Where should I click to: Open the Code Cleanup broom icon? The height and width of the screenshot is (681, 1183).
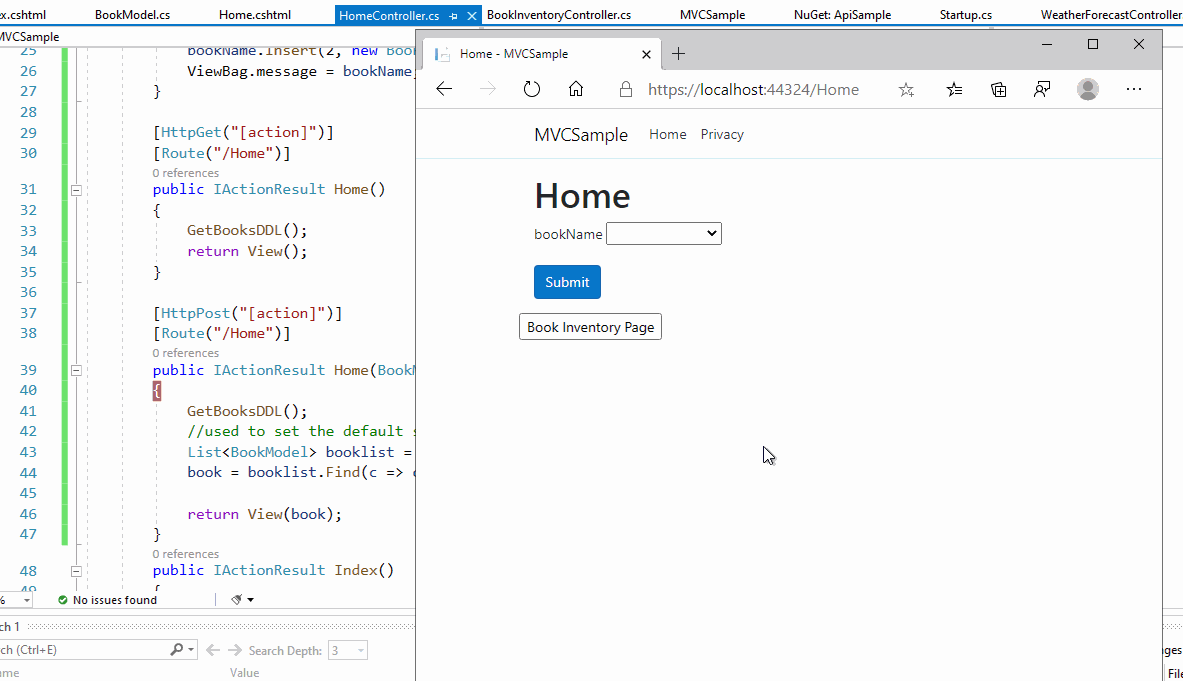(236, 599)
